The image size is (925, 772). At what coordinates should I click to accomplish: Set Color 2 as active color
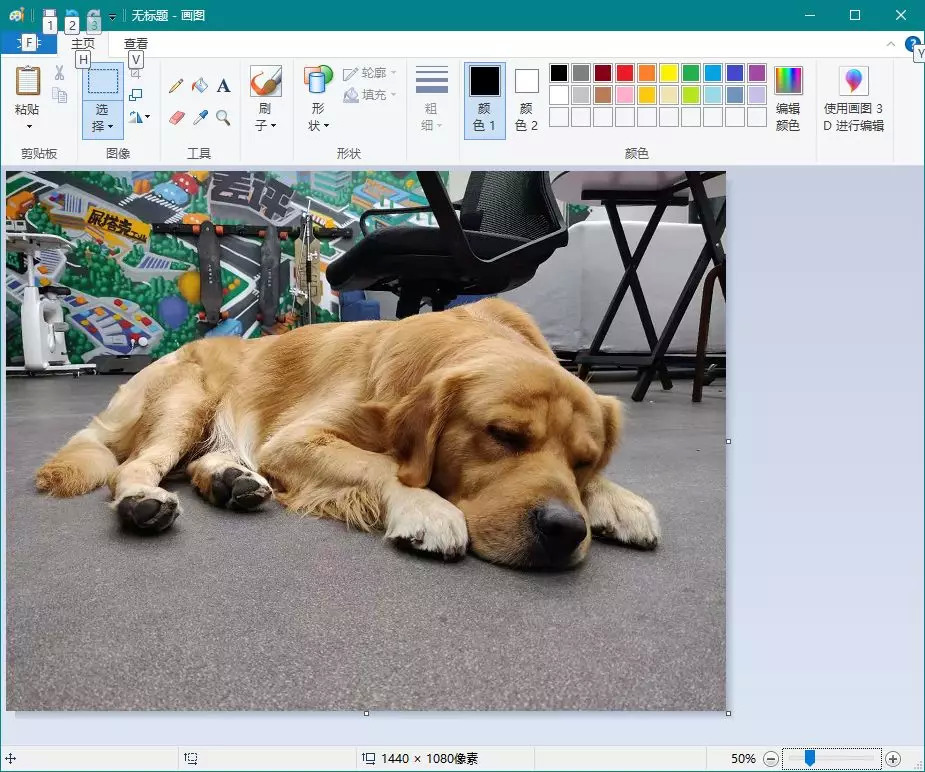tap(527, 100)
